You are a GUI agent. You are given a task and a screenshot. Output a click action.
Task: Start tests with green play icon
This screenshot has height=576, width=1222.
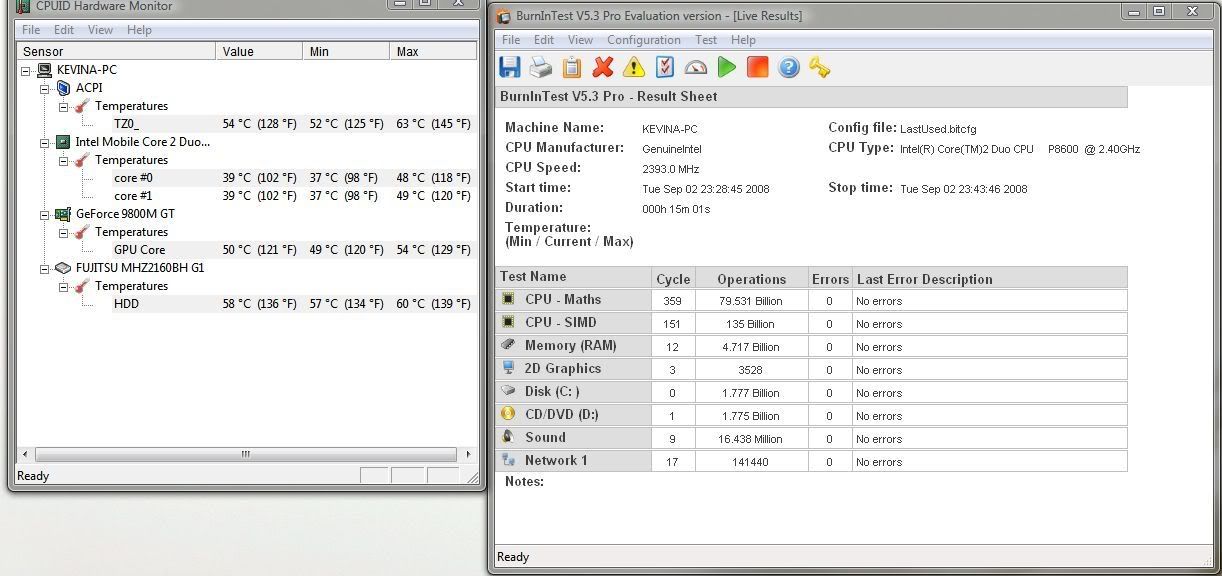(x=727, y=67)
